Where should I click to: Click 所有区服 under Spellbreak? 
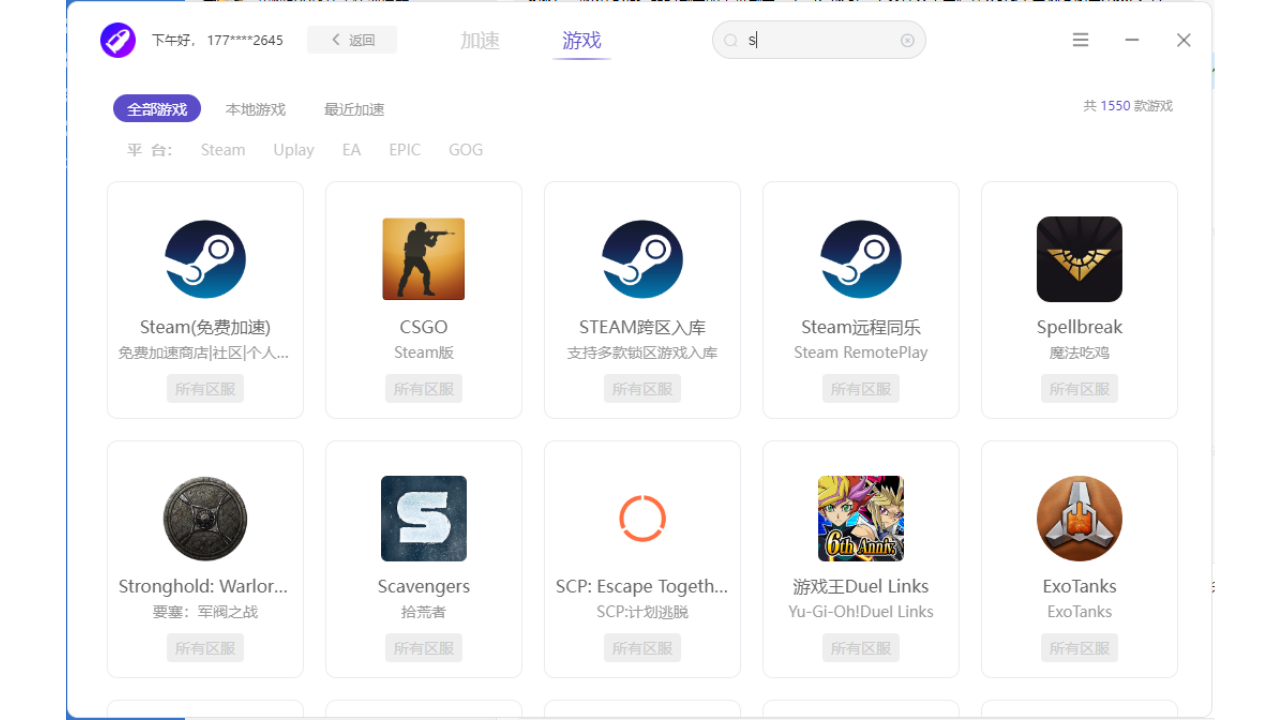[x=1079, y=389]
